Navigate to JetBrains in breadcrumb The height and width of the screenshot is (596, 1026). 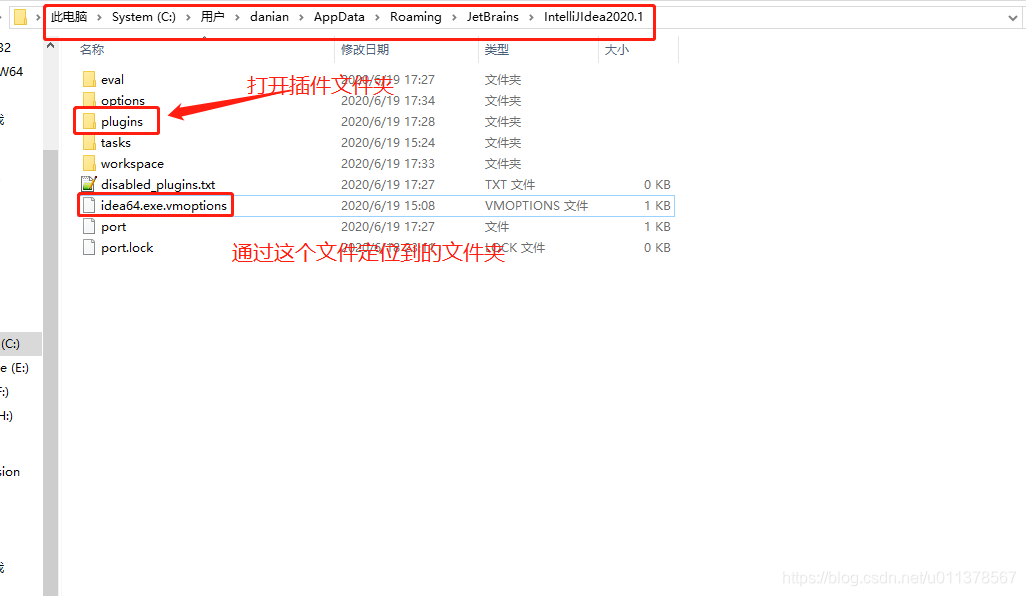[493, 17]
